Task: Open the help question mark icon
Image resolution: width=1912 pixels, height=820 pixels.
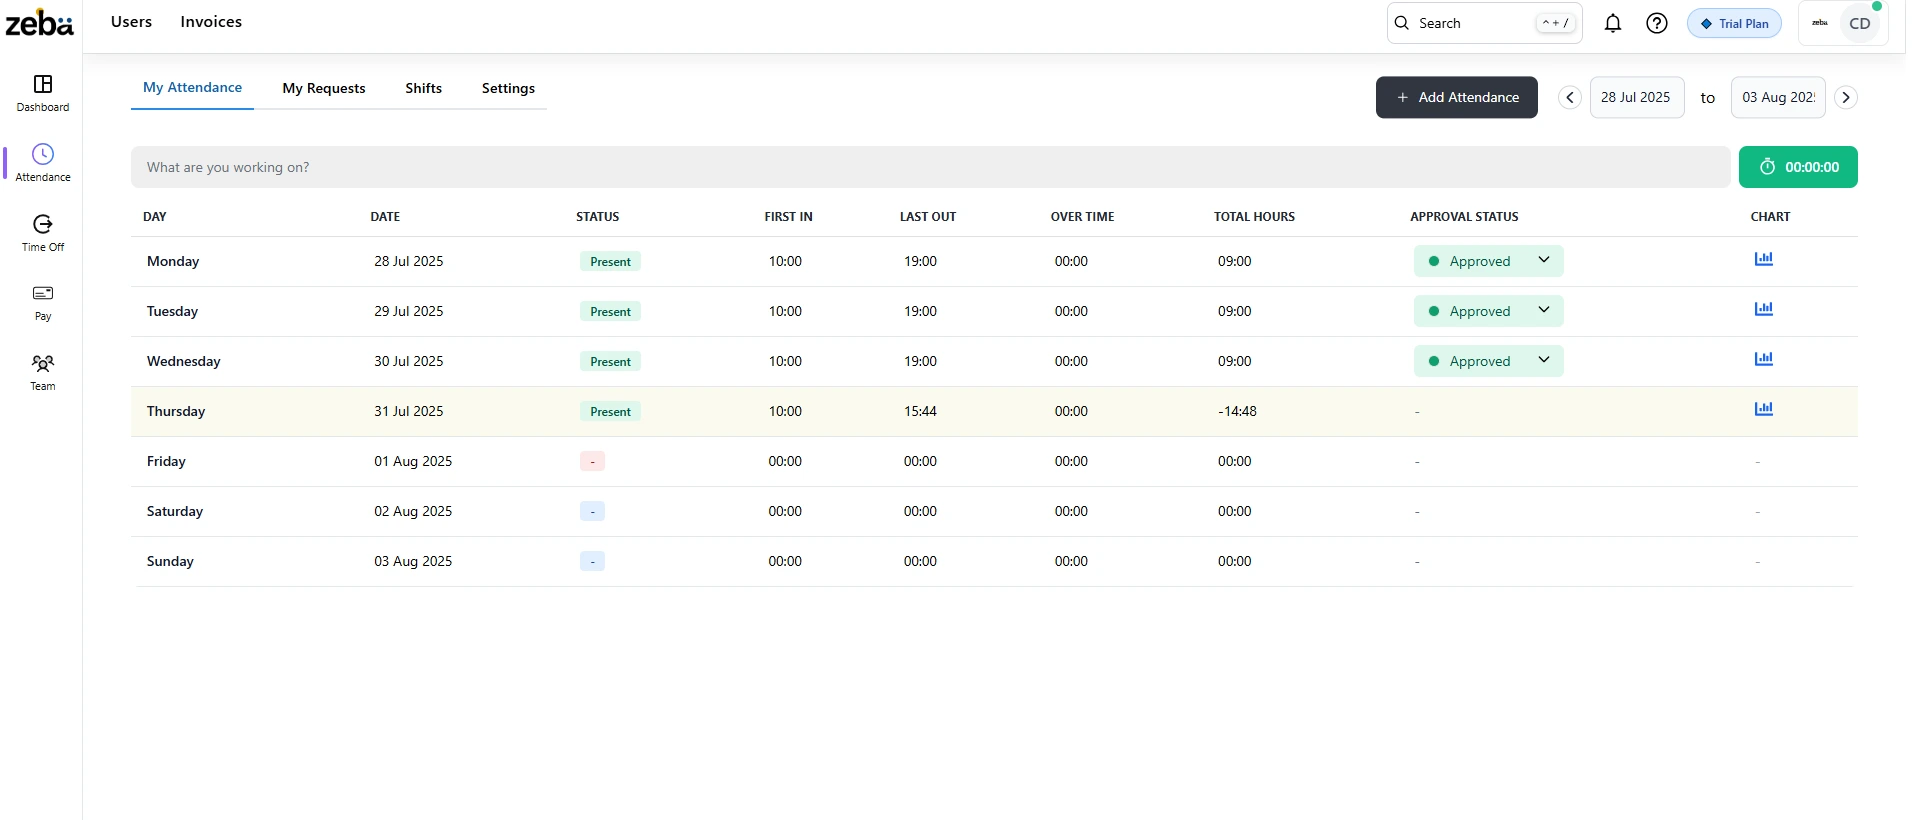Action: [x=1657, y=23]
